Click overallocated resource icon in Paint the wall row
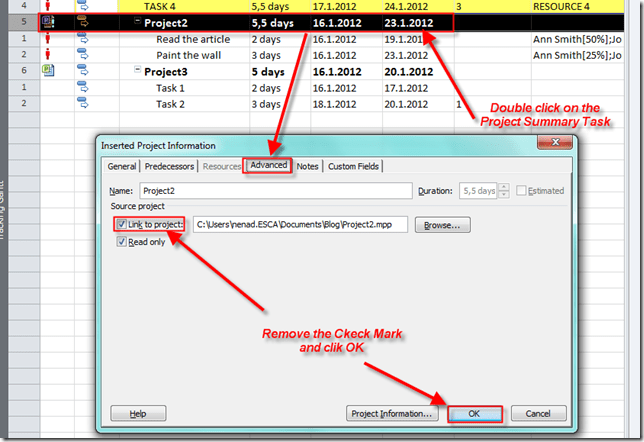The width and height of the screenshot is (644, 442). (47, 55)
